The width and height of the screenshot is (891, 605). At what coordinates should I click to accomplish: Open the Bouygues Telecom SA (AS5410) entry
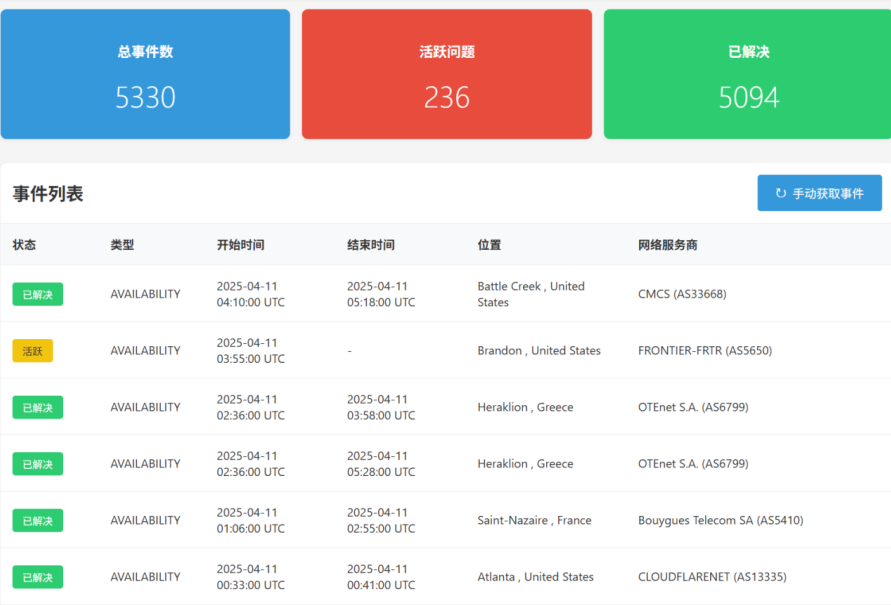pyautogui.click(x=720, y=520)
